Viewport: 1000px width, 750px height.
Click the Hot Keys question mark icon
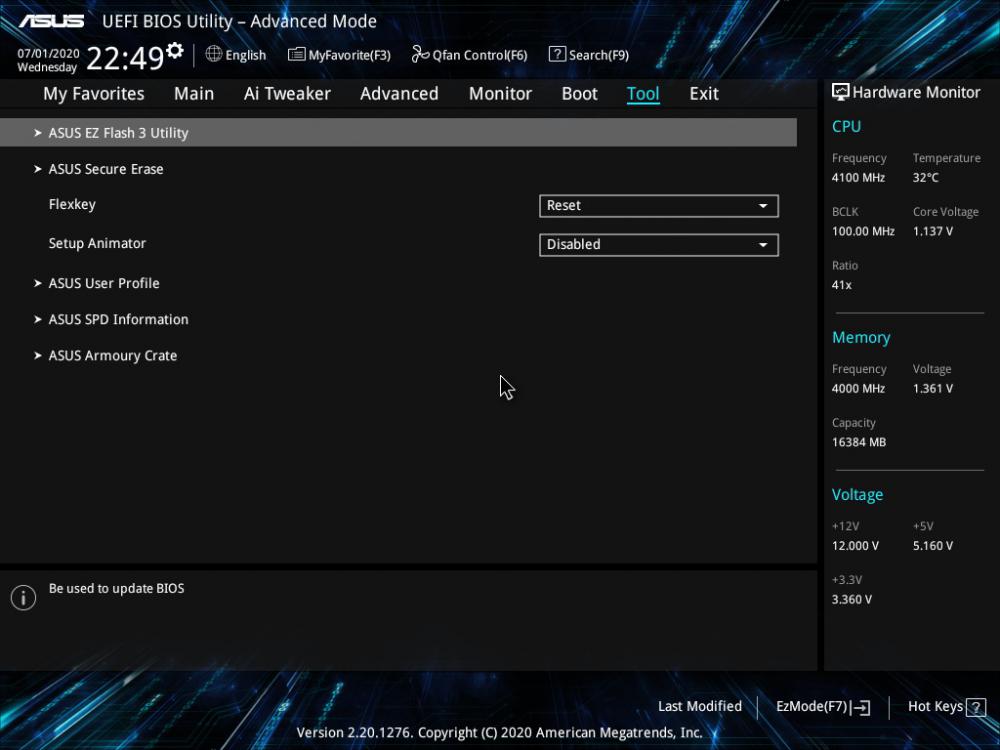pos(976,707)
